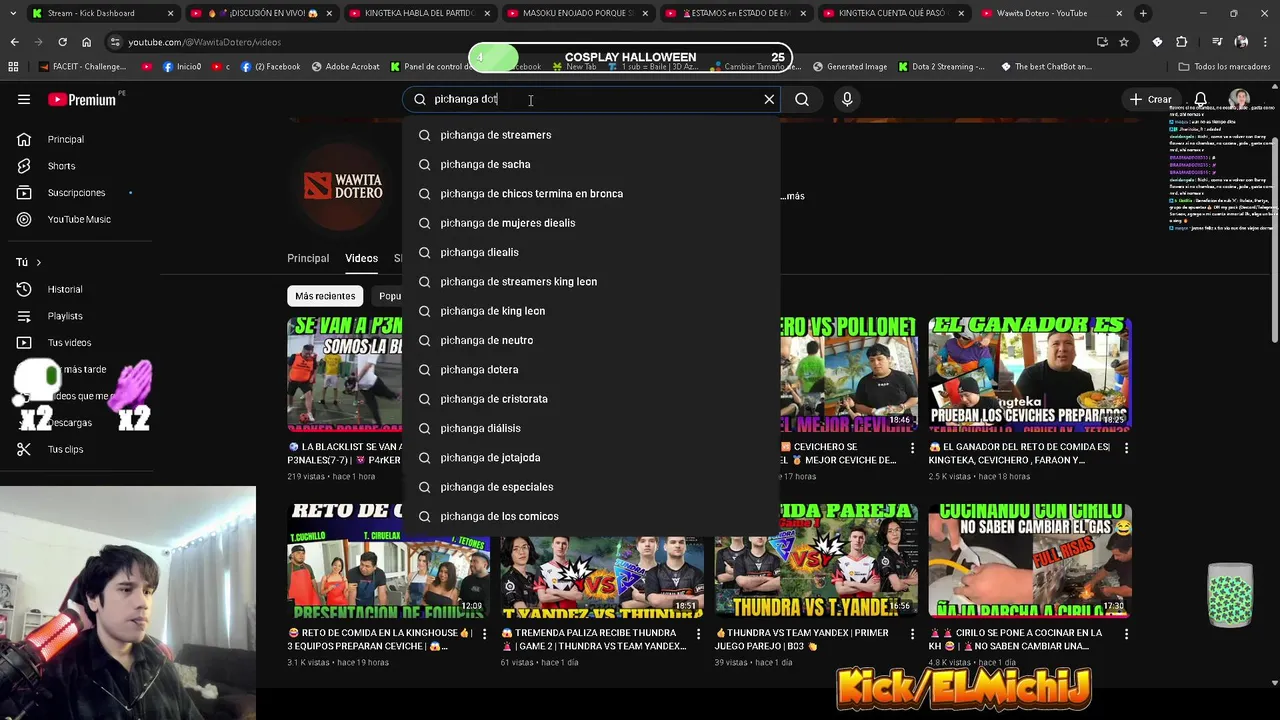Open Tus clips in the sidebar
The image size is (1280, 720).
65,449
